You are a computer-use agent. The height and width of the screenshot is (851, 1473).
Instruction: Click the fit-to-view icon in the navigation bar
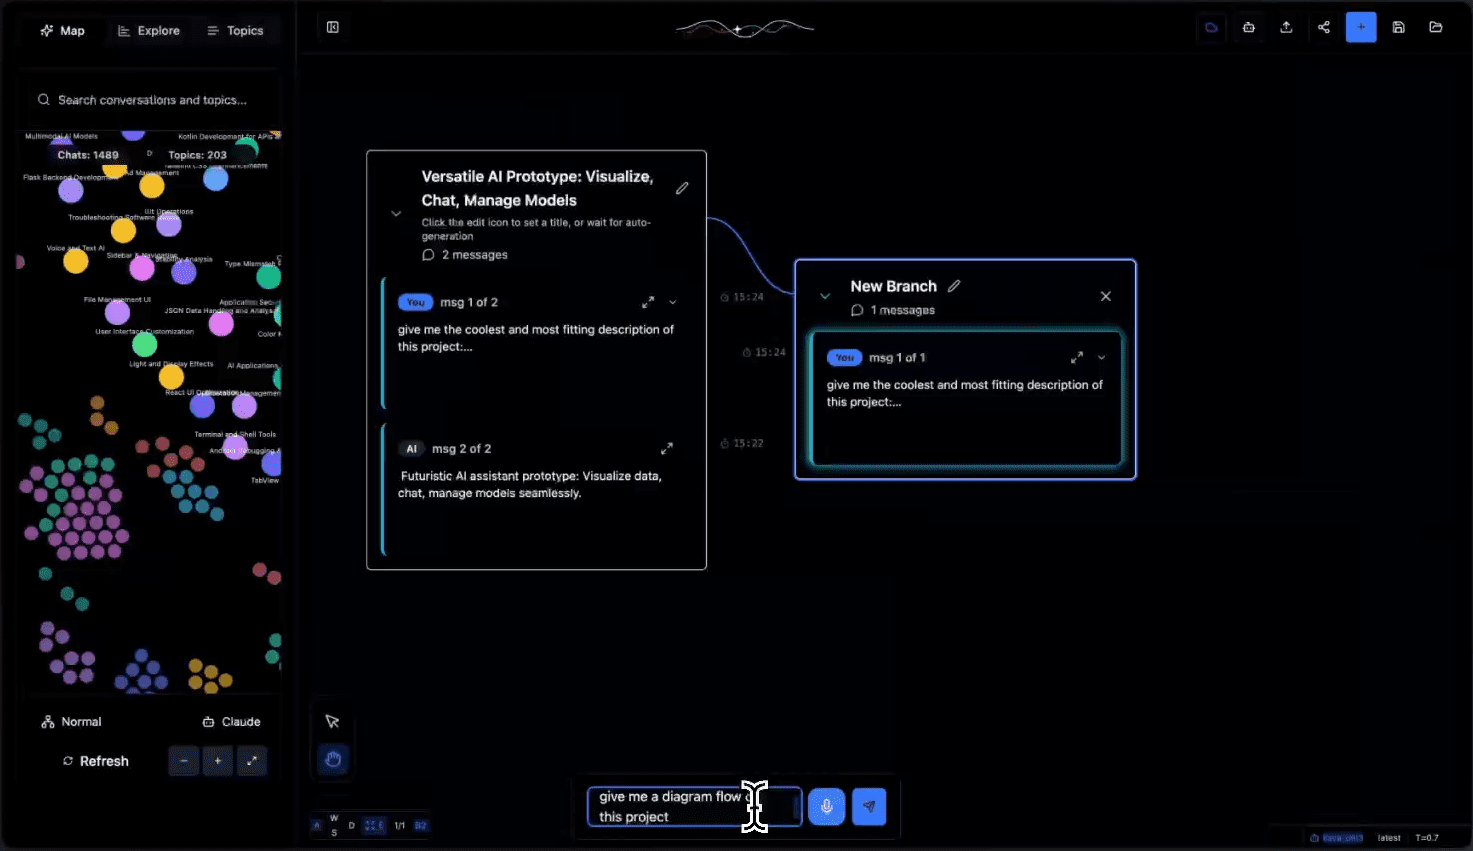click(x=374, y=826)
